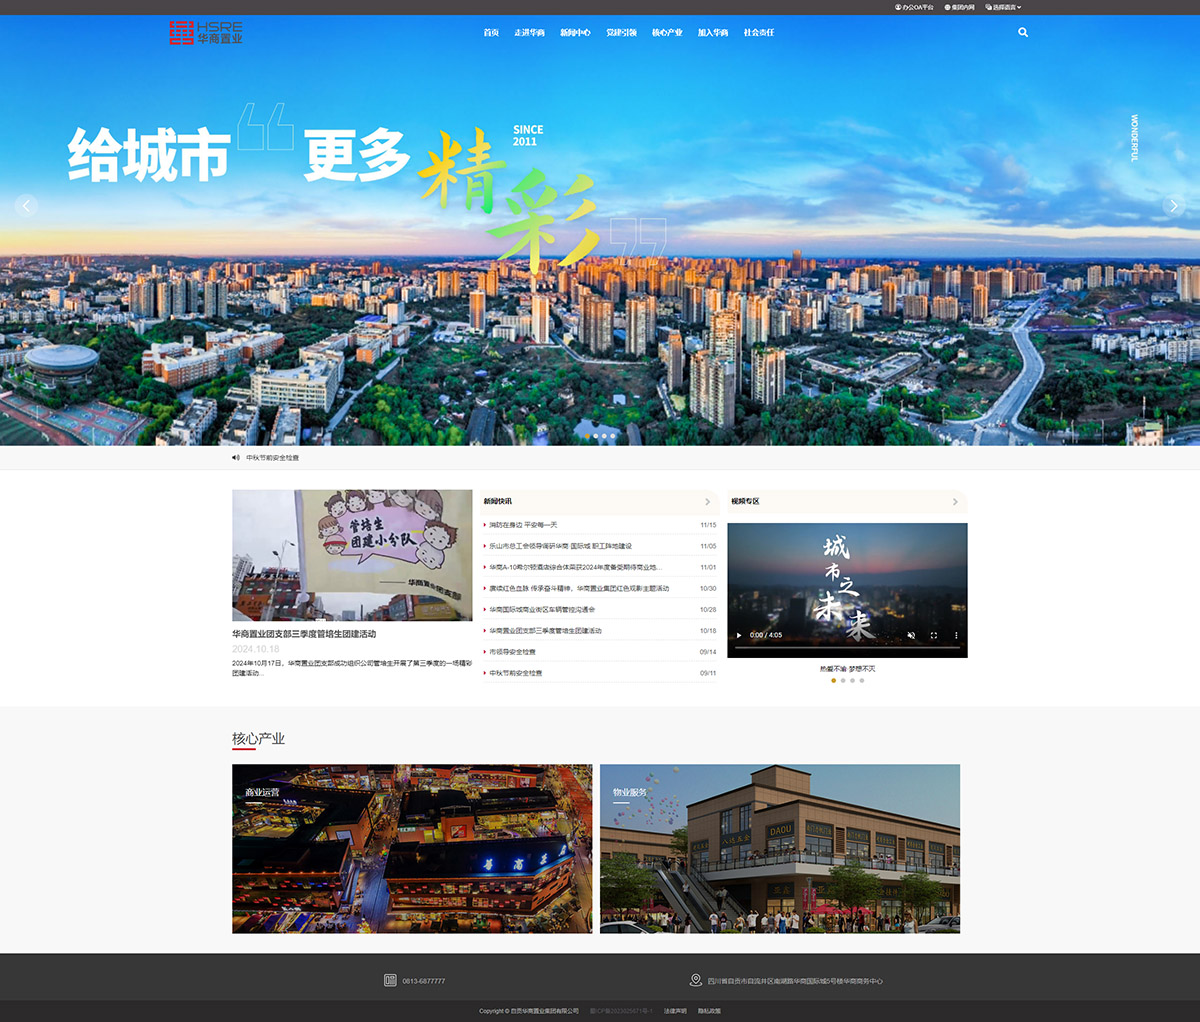1200x1022 pixels.
Task: Click the 视频专区 section title
Action: pyautogui.click(x=745, y=502)
